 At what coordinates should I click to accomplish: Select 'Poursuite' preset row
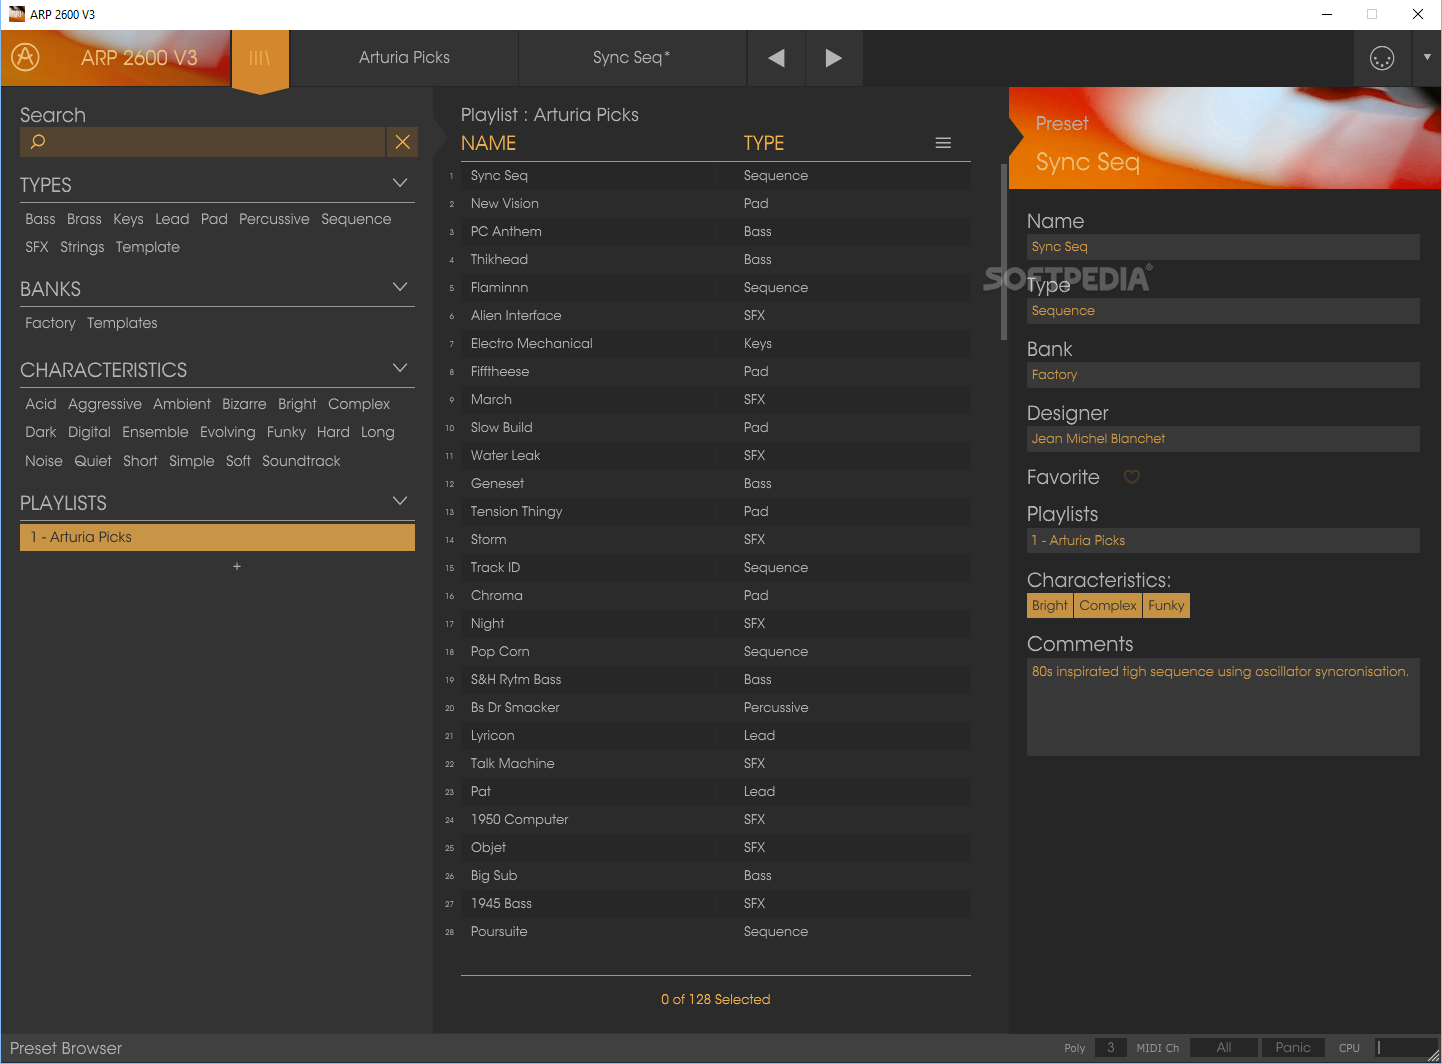pos(716,931)
